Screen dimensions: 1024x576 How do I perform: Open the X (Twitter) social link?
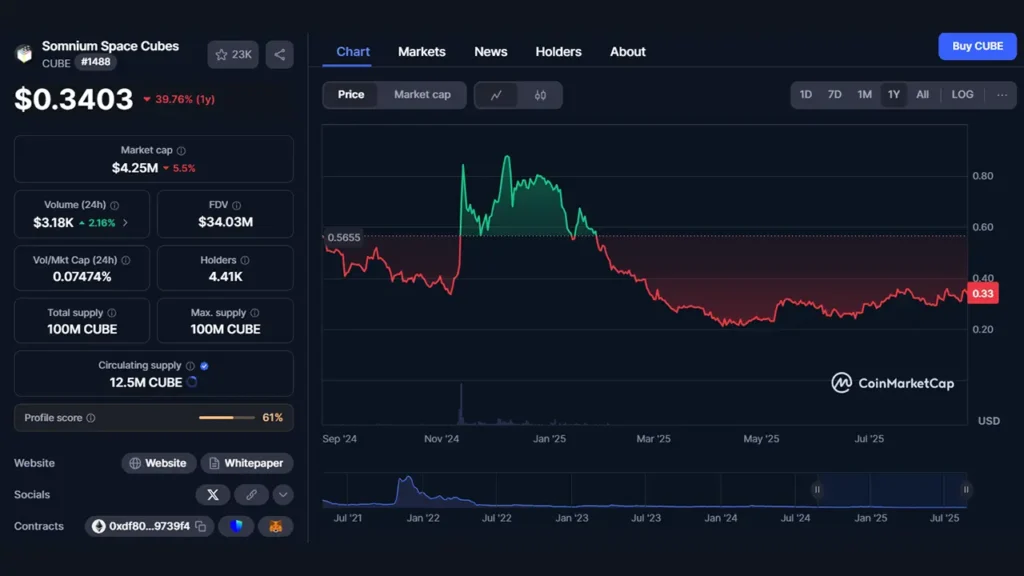213,495
